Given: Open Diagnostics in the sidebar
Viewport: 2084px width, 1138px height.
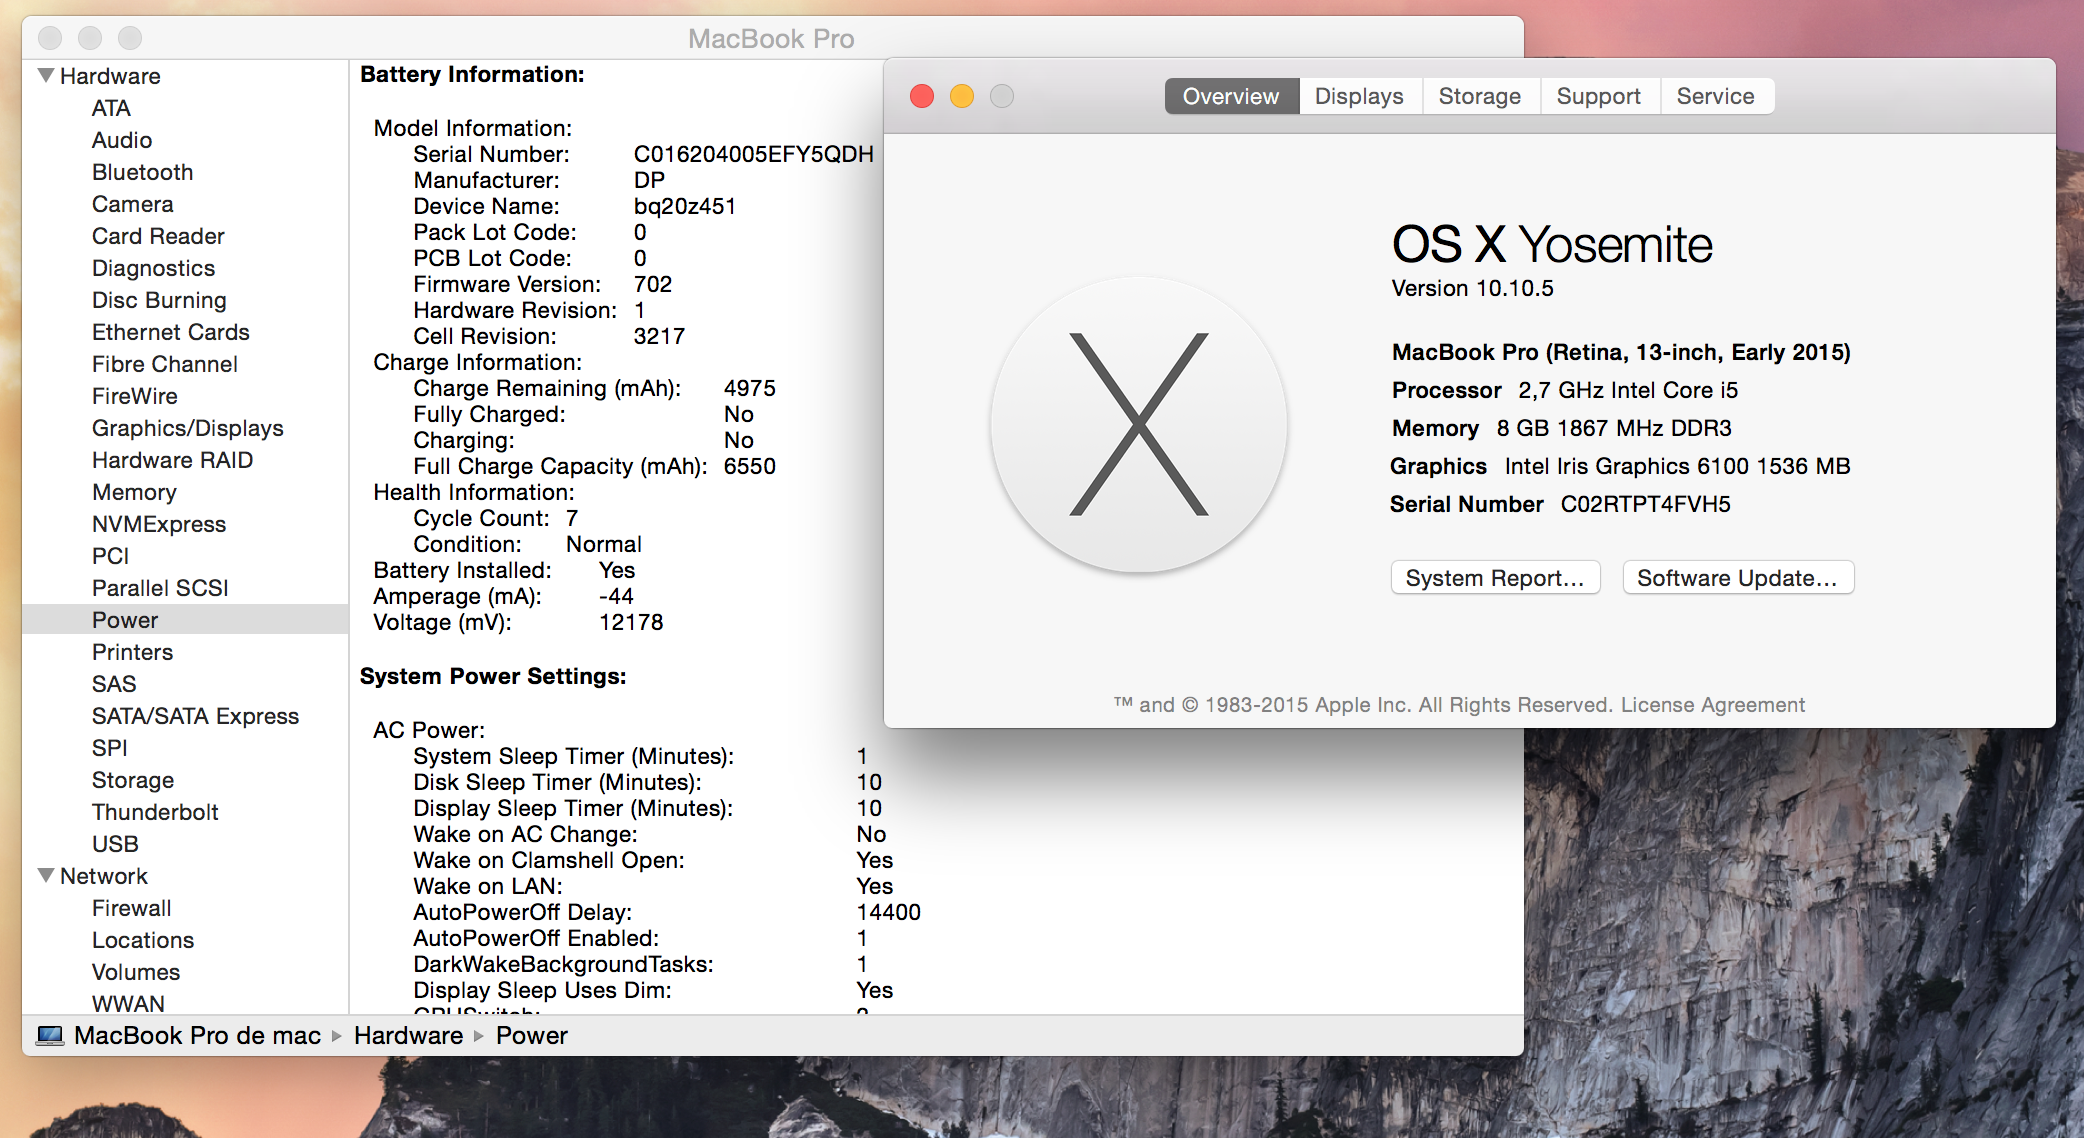Looking at the screenshot, I should pyautogui.click(x=154, y=268).
